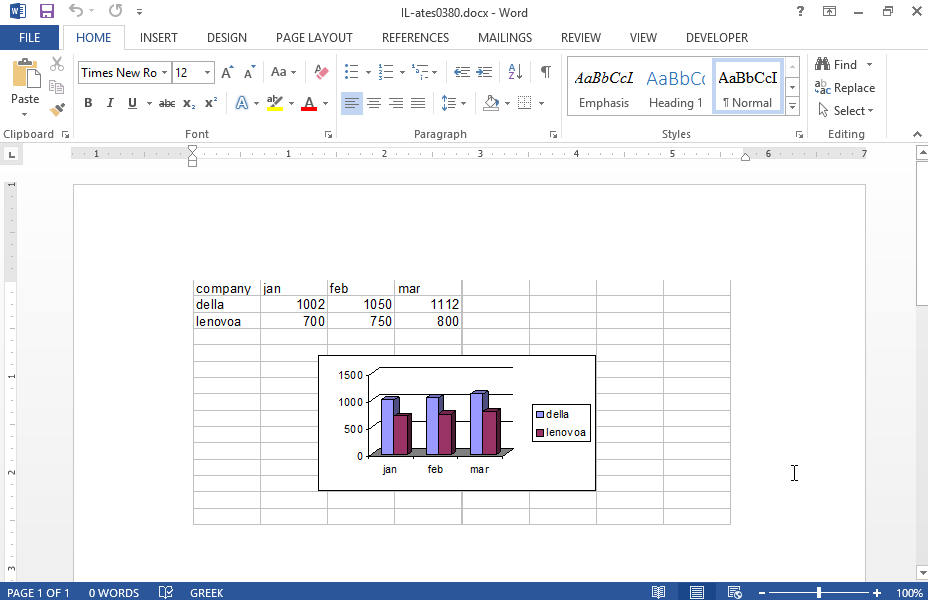Toggle Strikethrough formatting

tap(167, 104)
